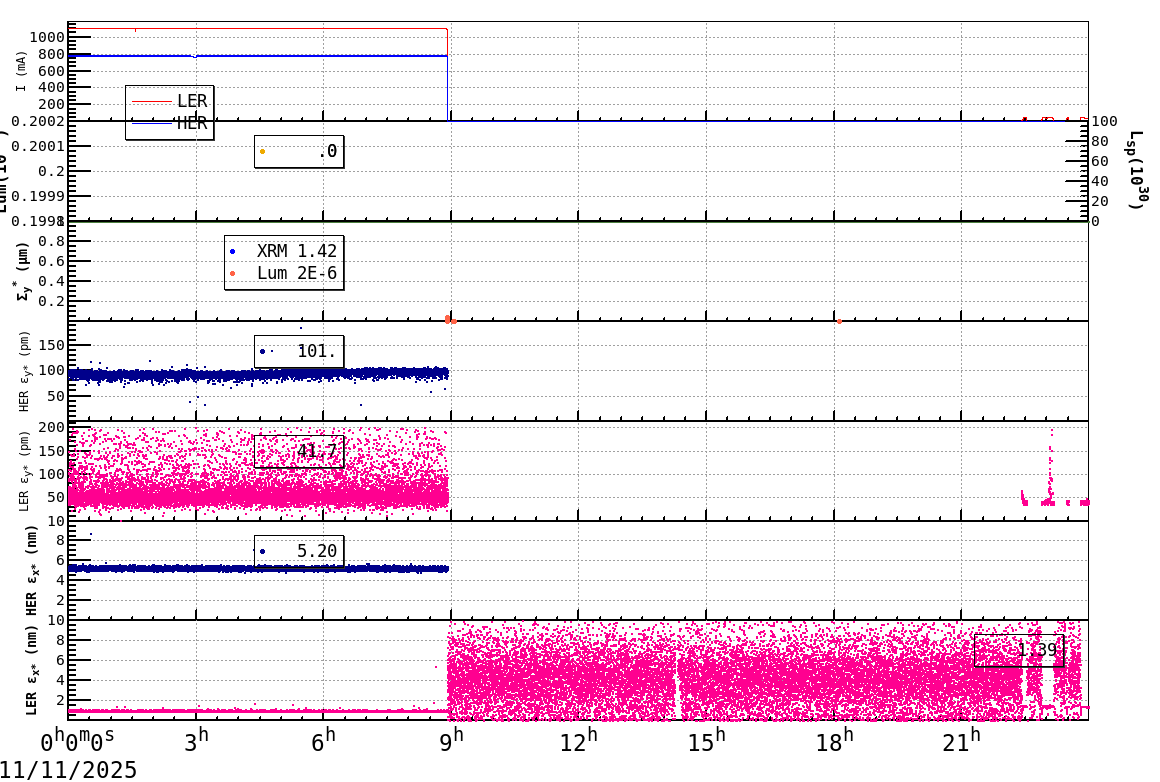The image size is (1160, 782).
Task: Click the red LER line sample in the legend
Action: [x=152, y=101]
